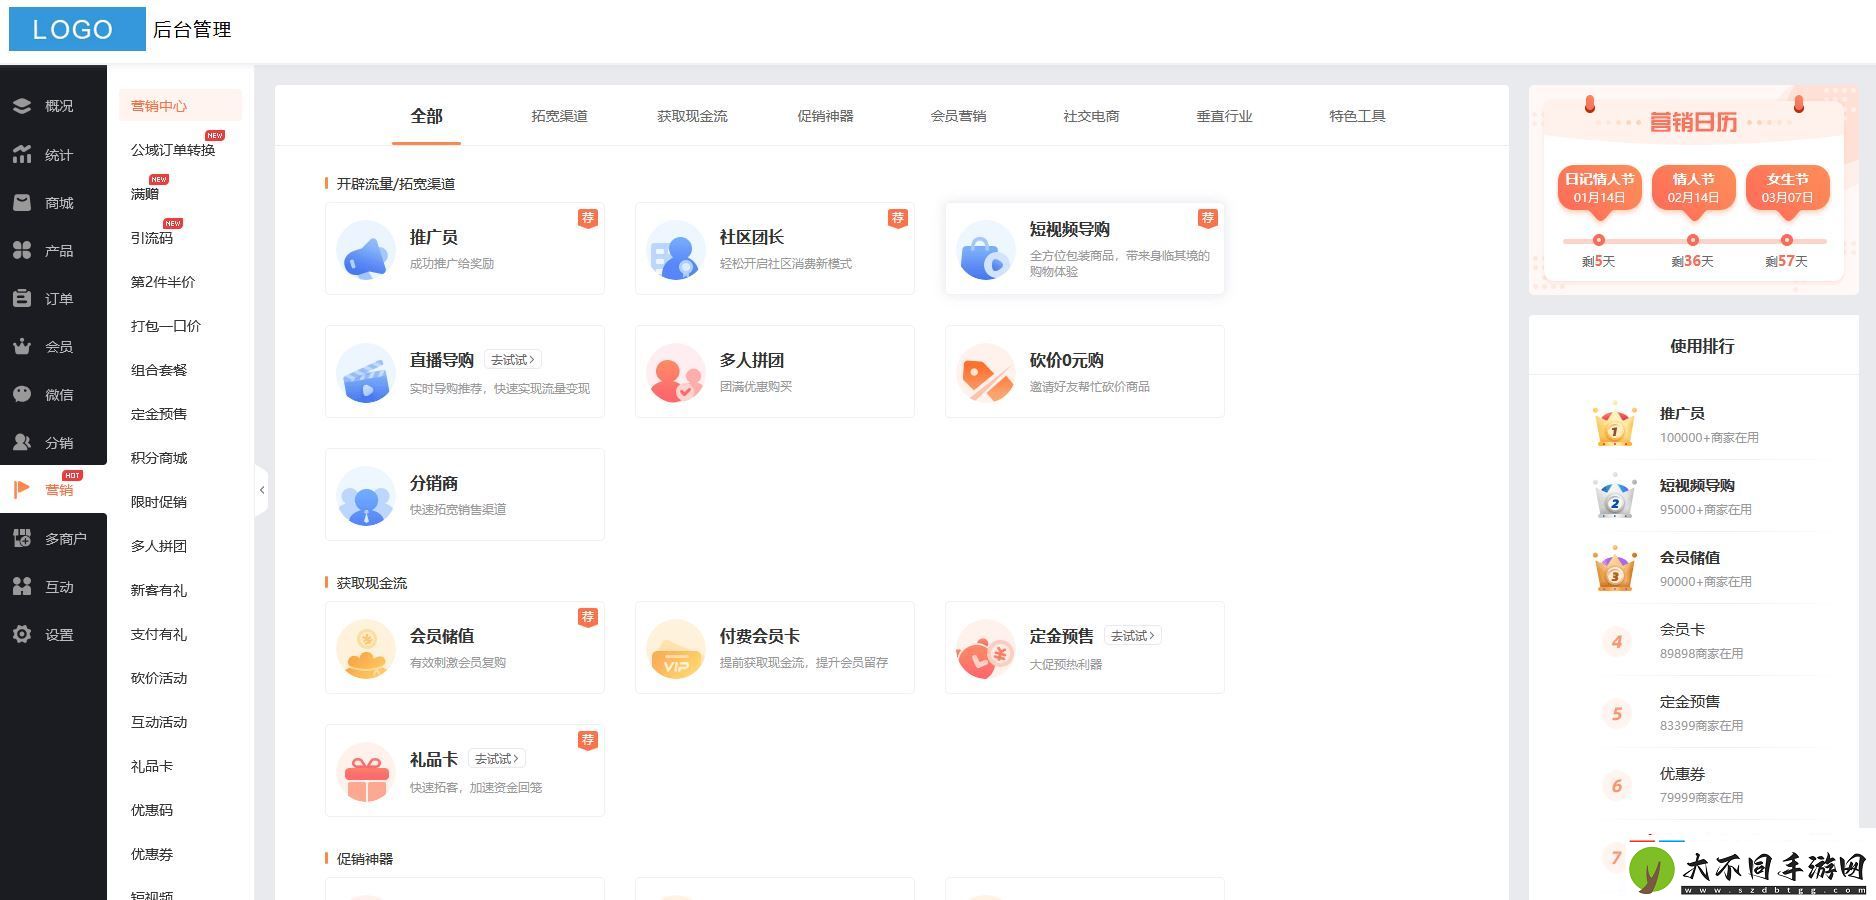1876x900 pixels.
Task: Click the 会员储值 coin icon
Action: [366, 649]
